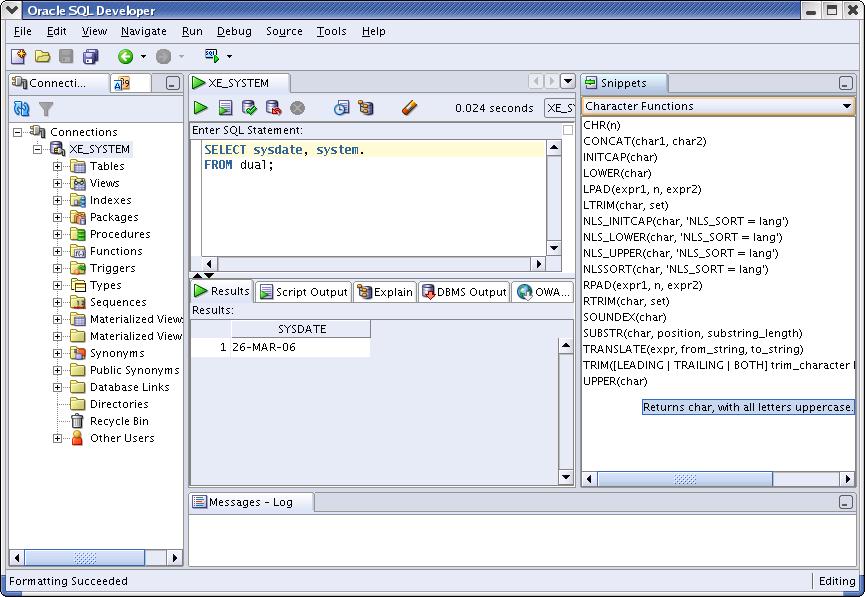Open a SQL Worksheet from main toolbar
The image size is (865, 597).
tap(212, 56)
